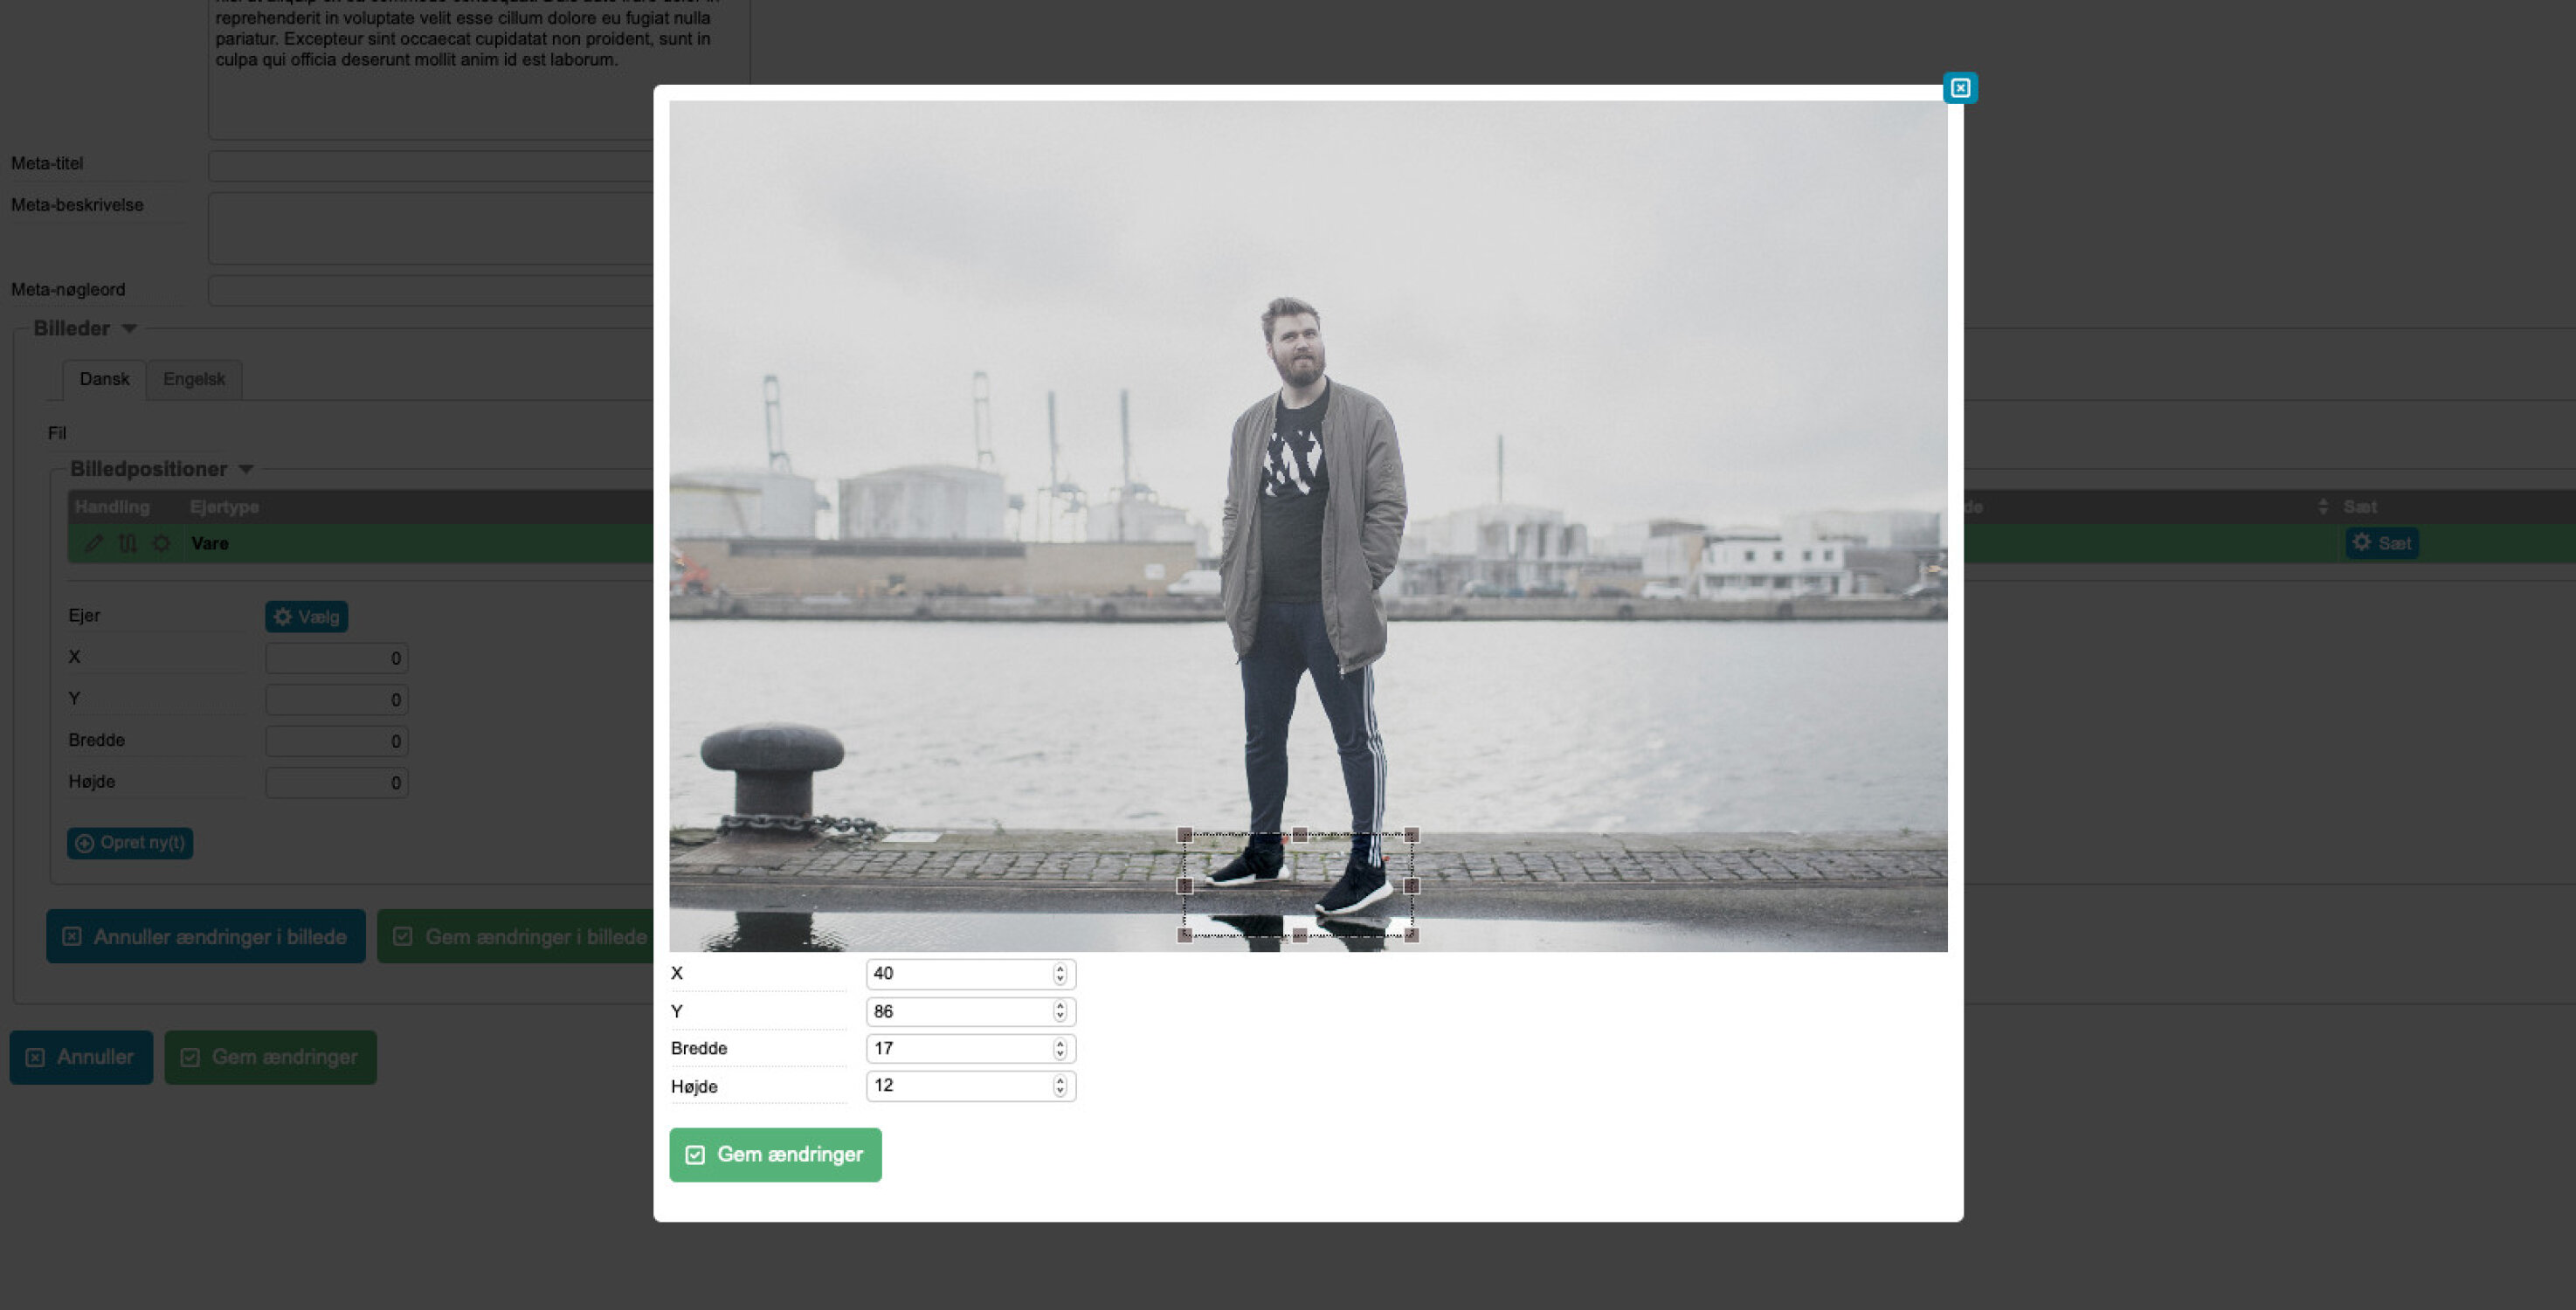Click the background page Gem ændringer button
The height and width of the screenshot is (1310, 2576).
[270, 1057]
